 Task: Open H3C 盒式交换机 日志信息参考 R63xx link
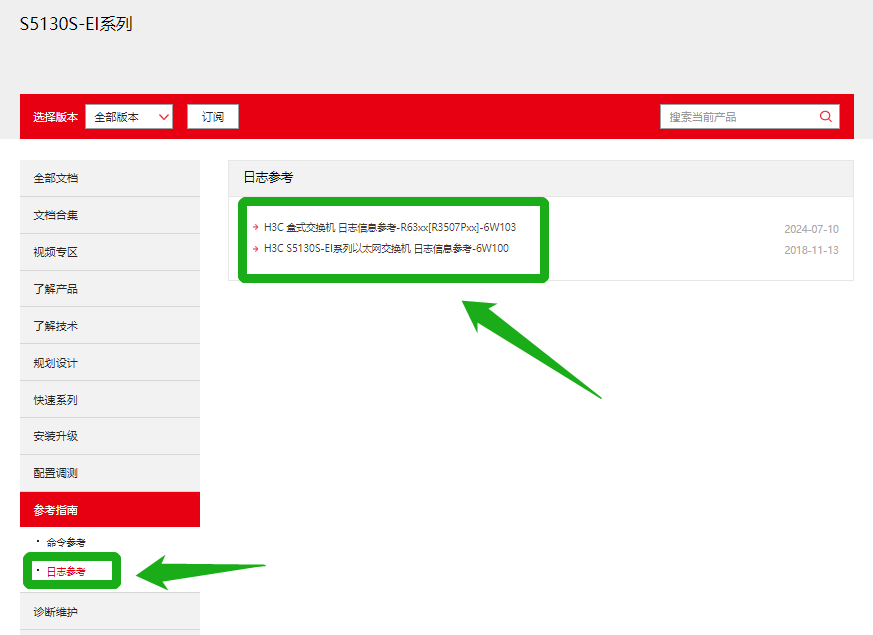(390, 227)
